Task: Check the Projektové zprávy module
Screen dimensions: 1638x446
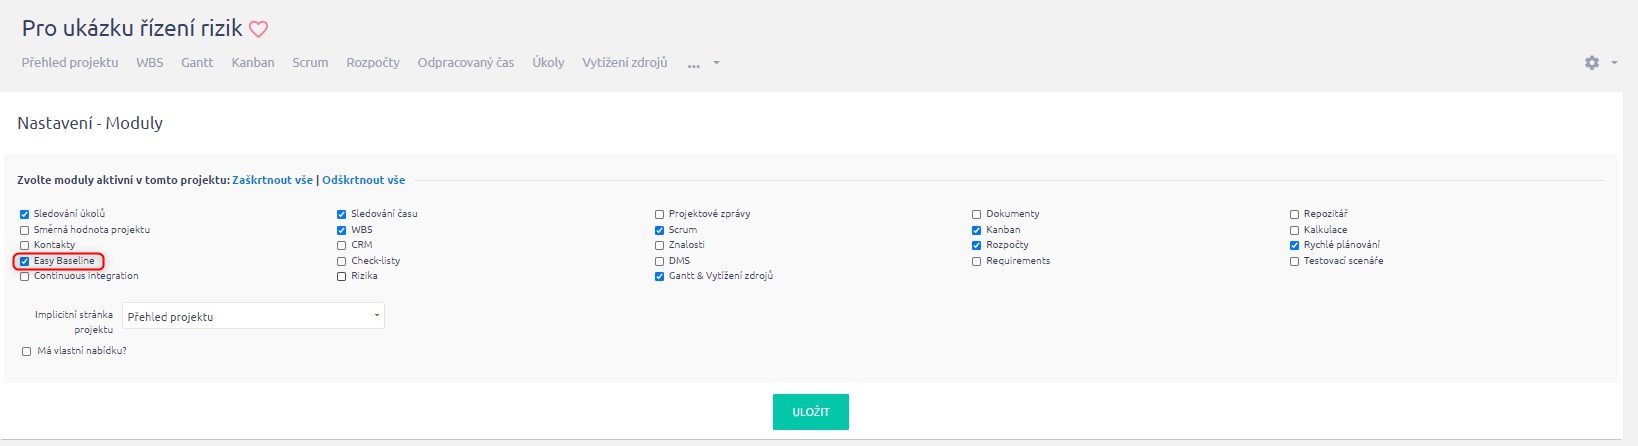Action: tap(660, 214)
